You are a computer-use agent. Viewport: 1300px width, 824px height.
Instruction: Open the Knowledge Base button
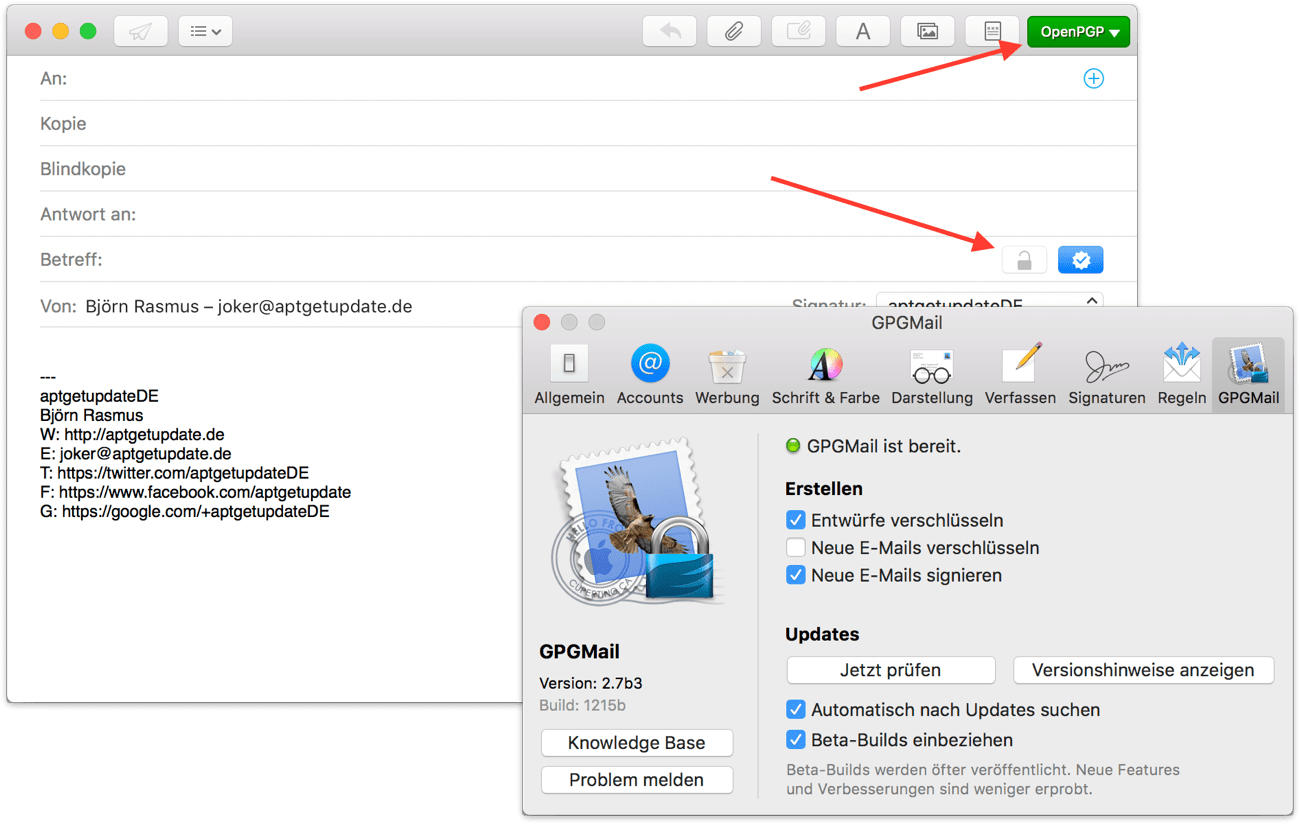(x=637, y=743)
